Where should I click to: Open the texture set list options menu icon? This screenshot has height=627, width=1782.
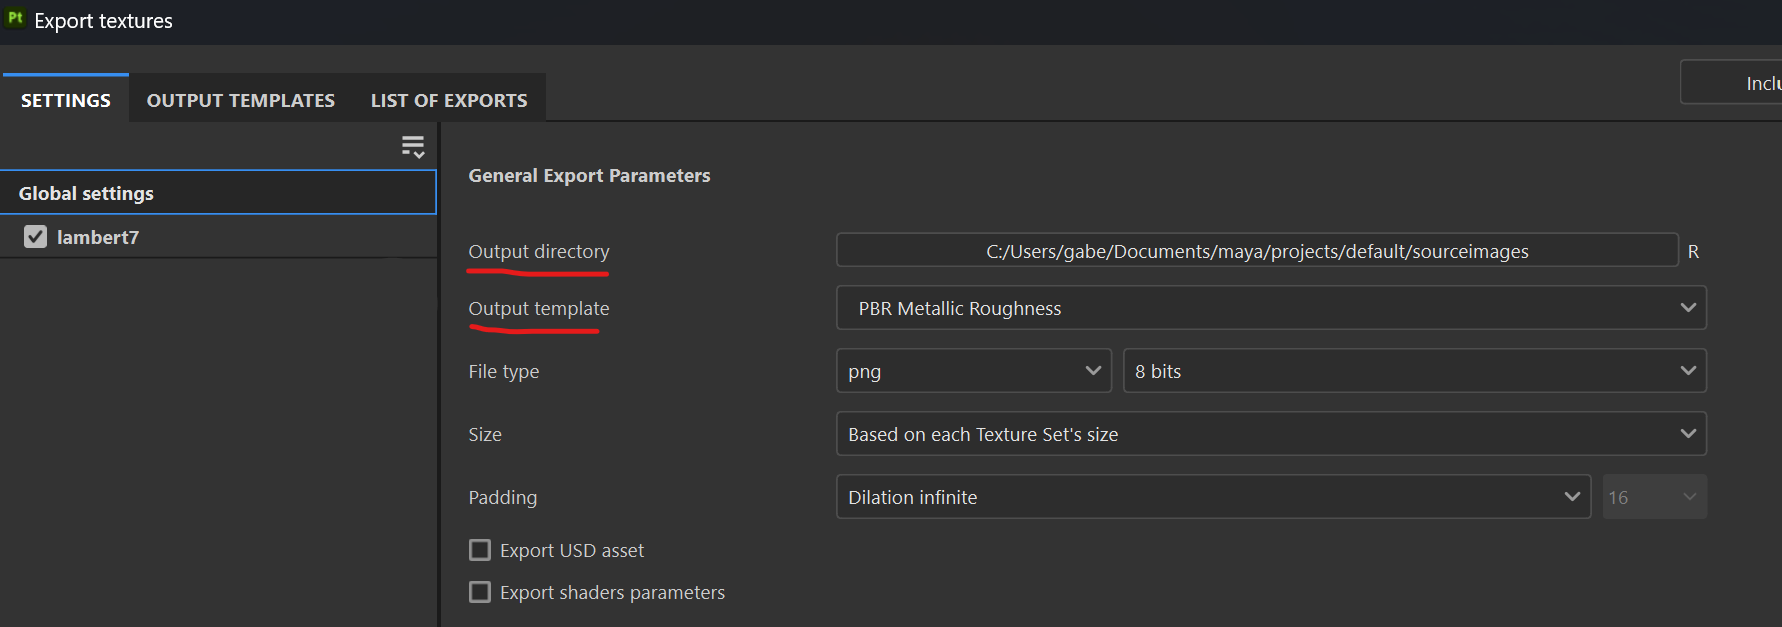(413, 147)
